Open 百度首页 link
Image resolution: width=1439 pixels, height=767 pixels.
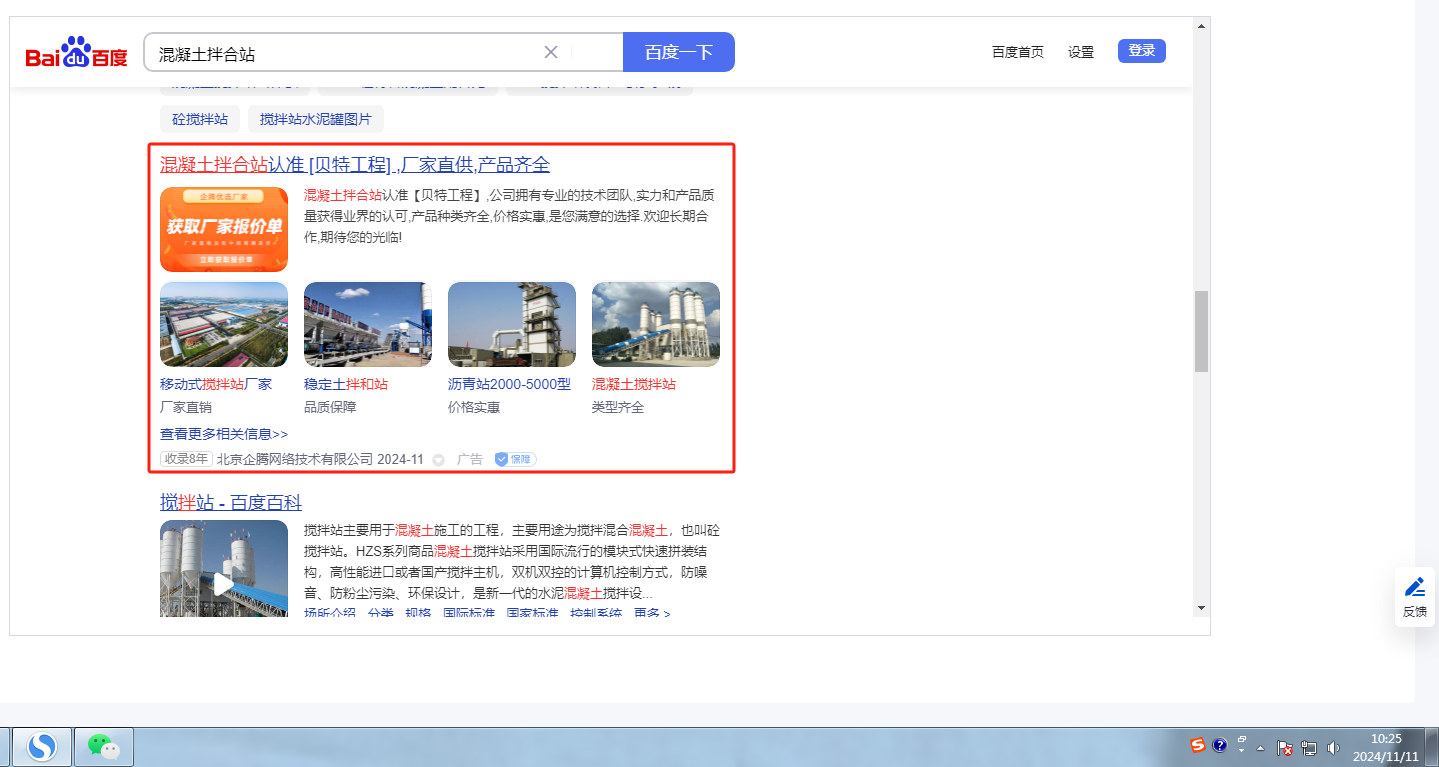1018,52
